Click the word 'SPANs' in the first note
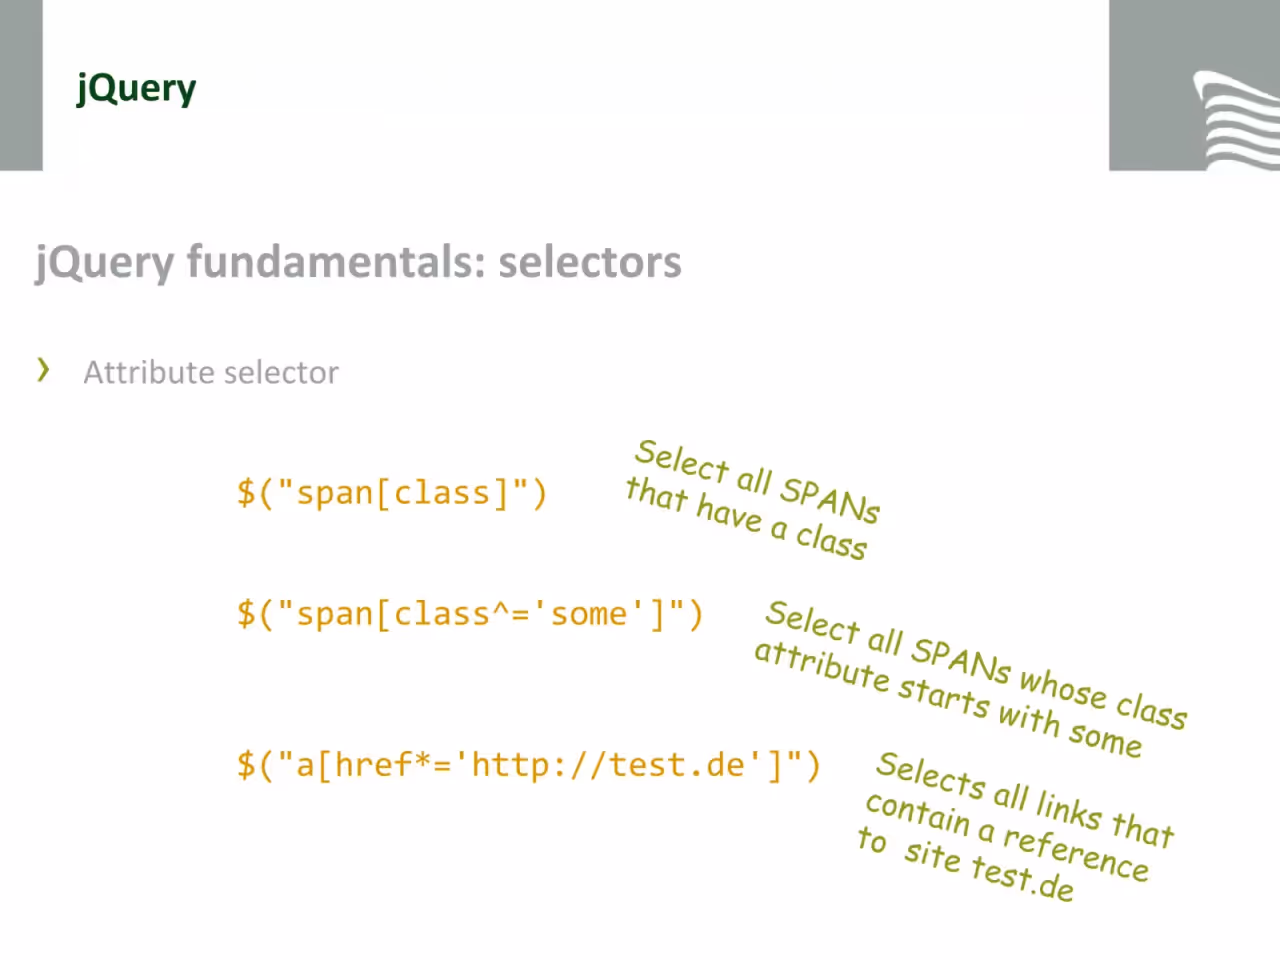This screenshot has height=960, width=1280. coord(830,498)
